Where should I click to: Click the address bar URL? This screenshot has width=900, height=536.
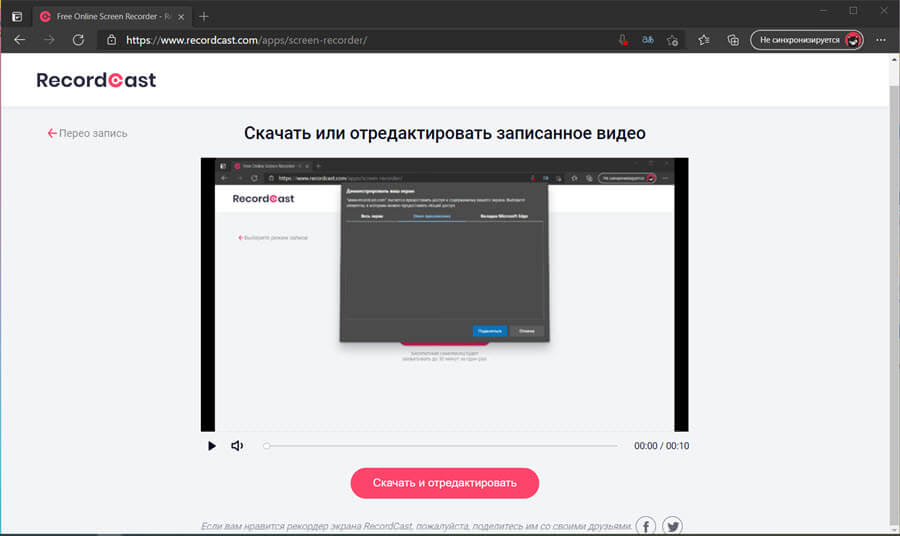point(246,40)
